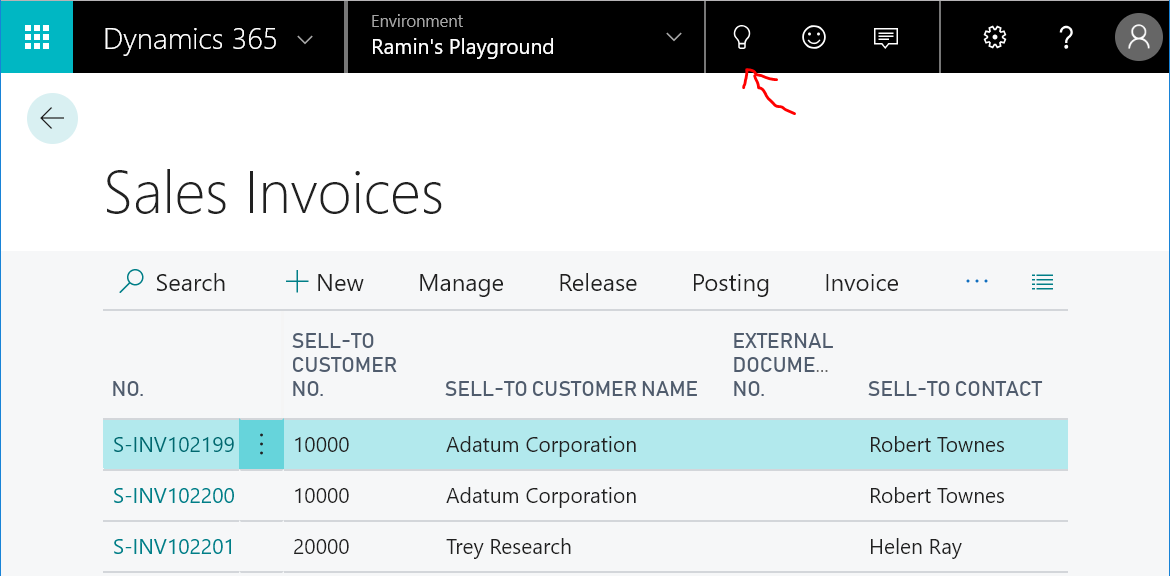Open the Invoice menu
1170x576 pixels.
point(861,283)
